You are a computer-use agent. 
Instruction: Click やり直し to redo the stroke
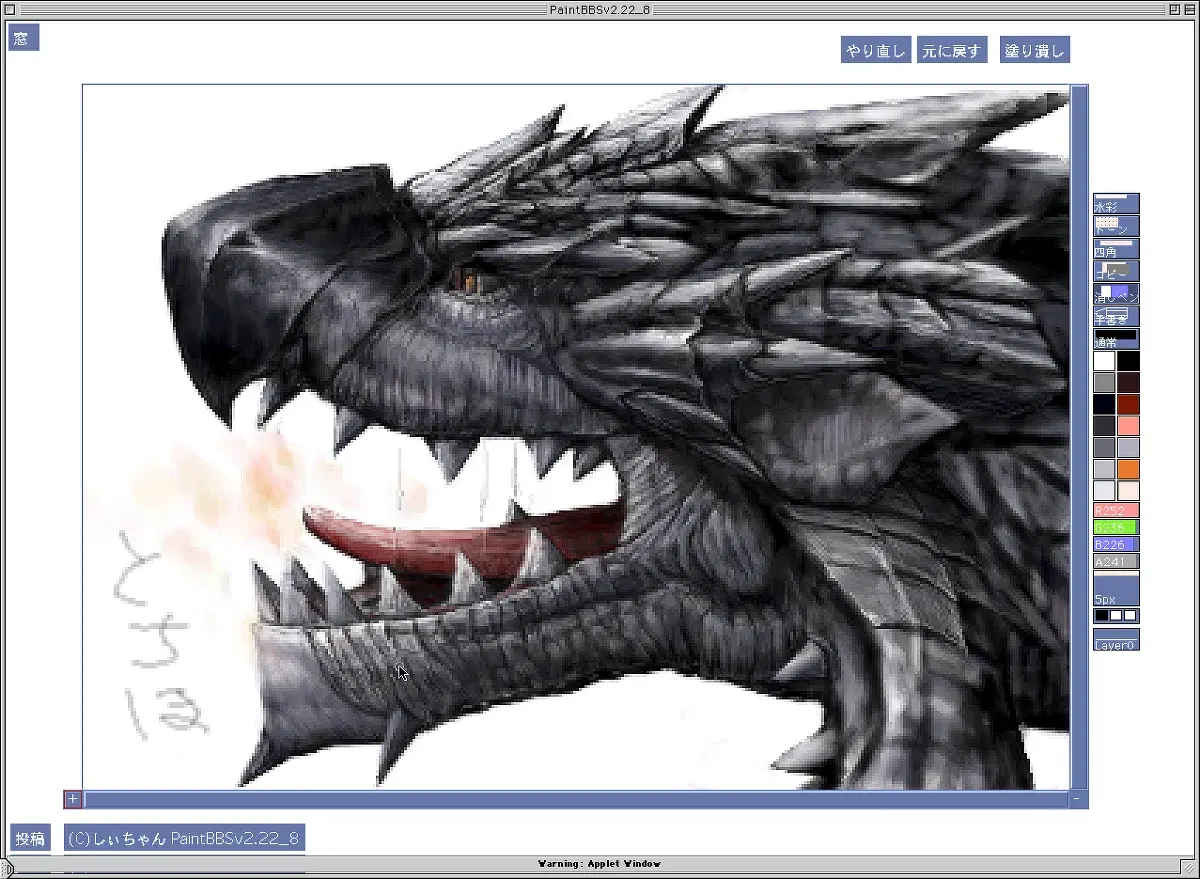pyautogui.click(x=875, y=50)
